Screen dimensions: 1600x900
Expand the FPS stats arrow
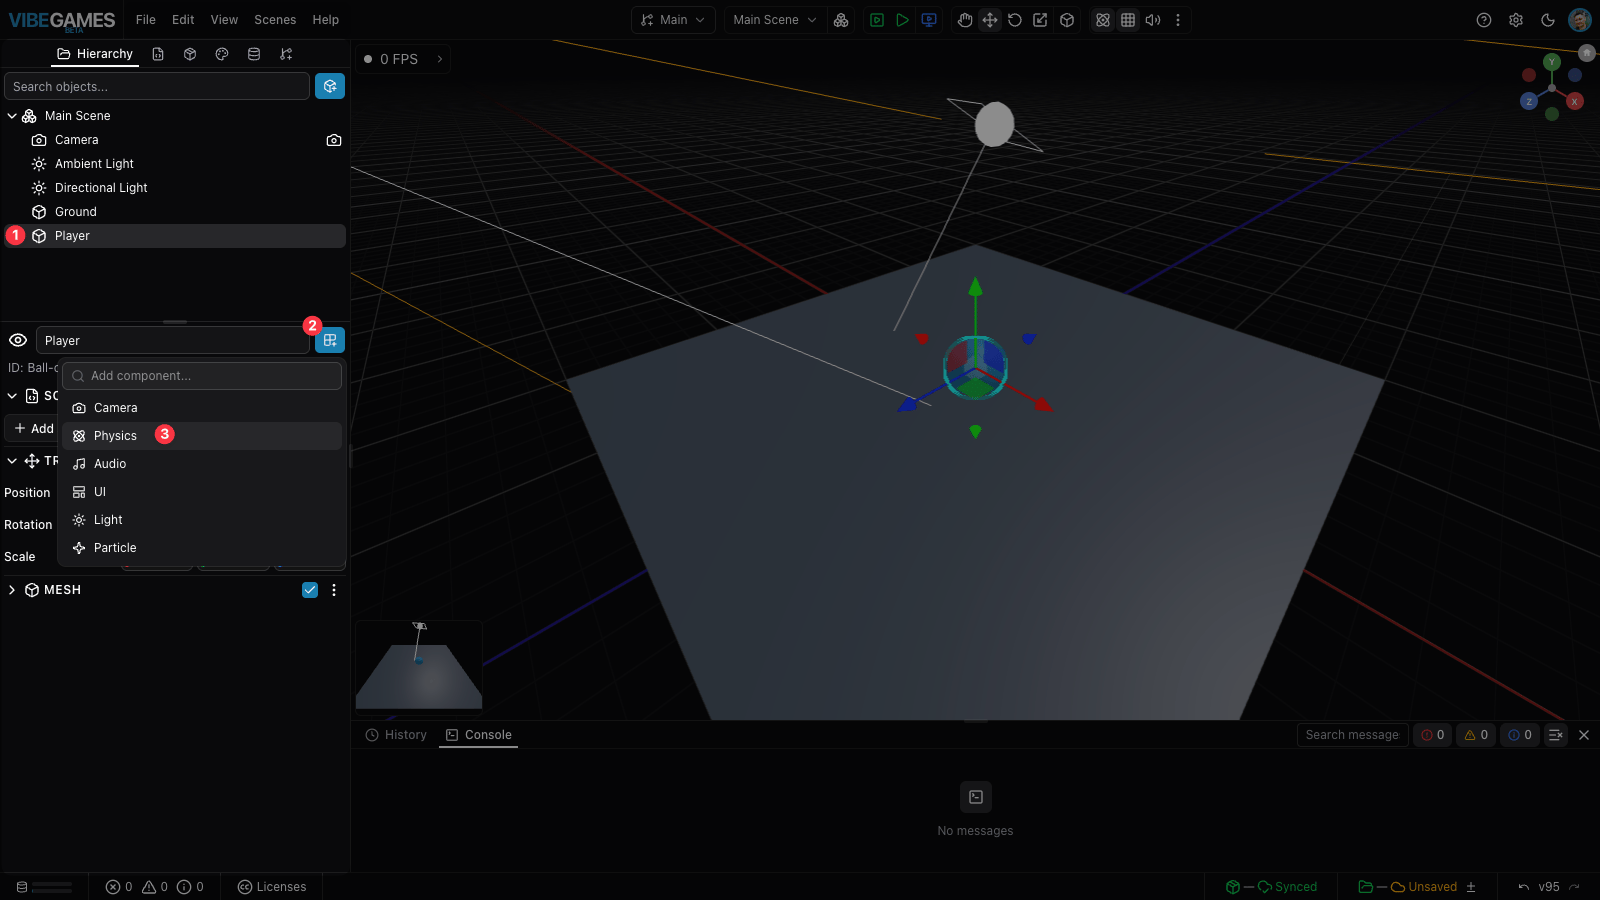coord(440,59)
